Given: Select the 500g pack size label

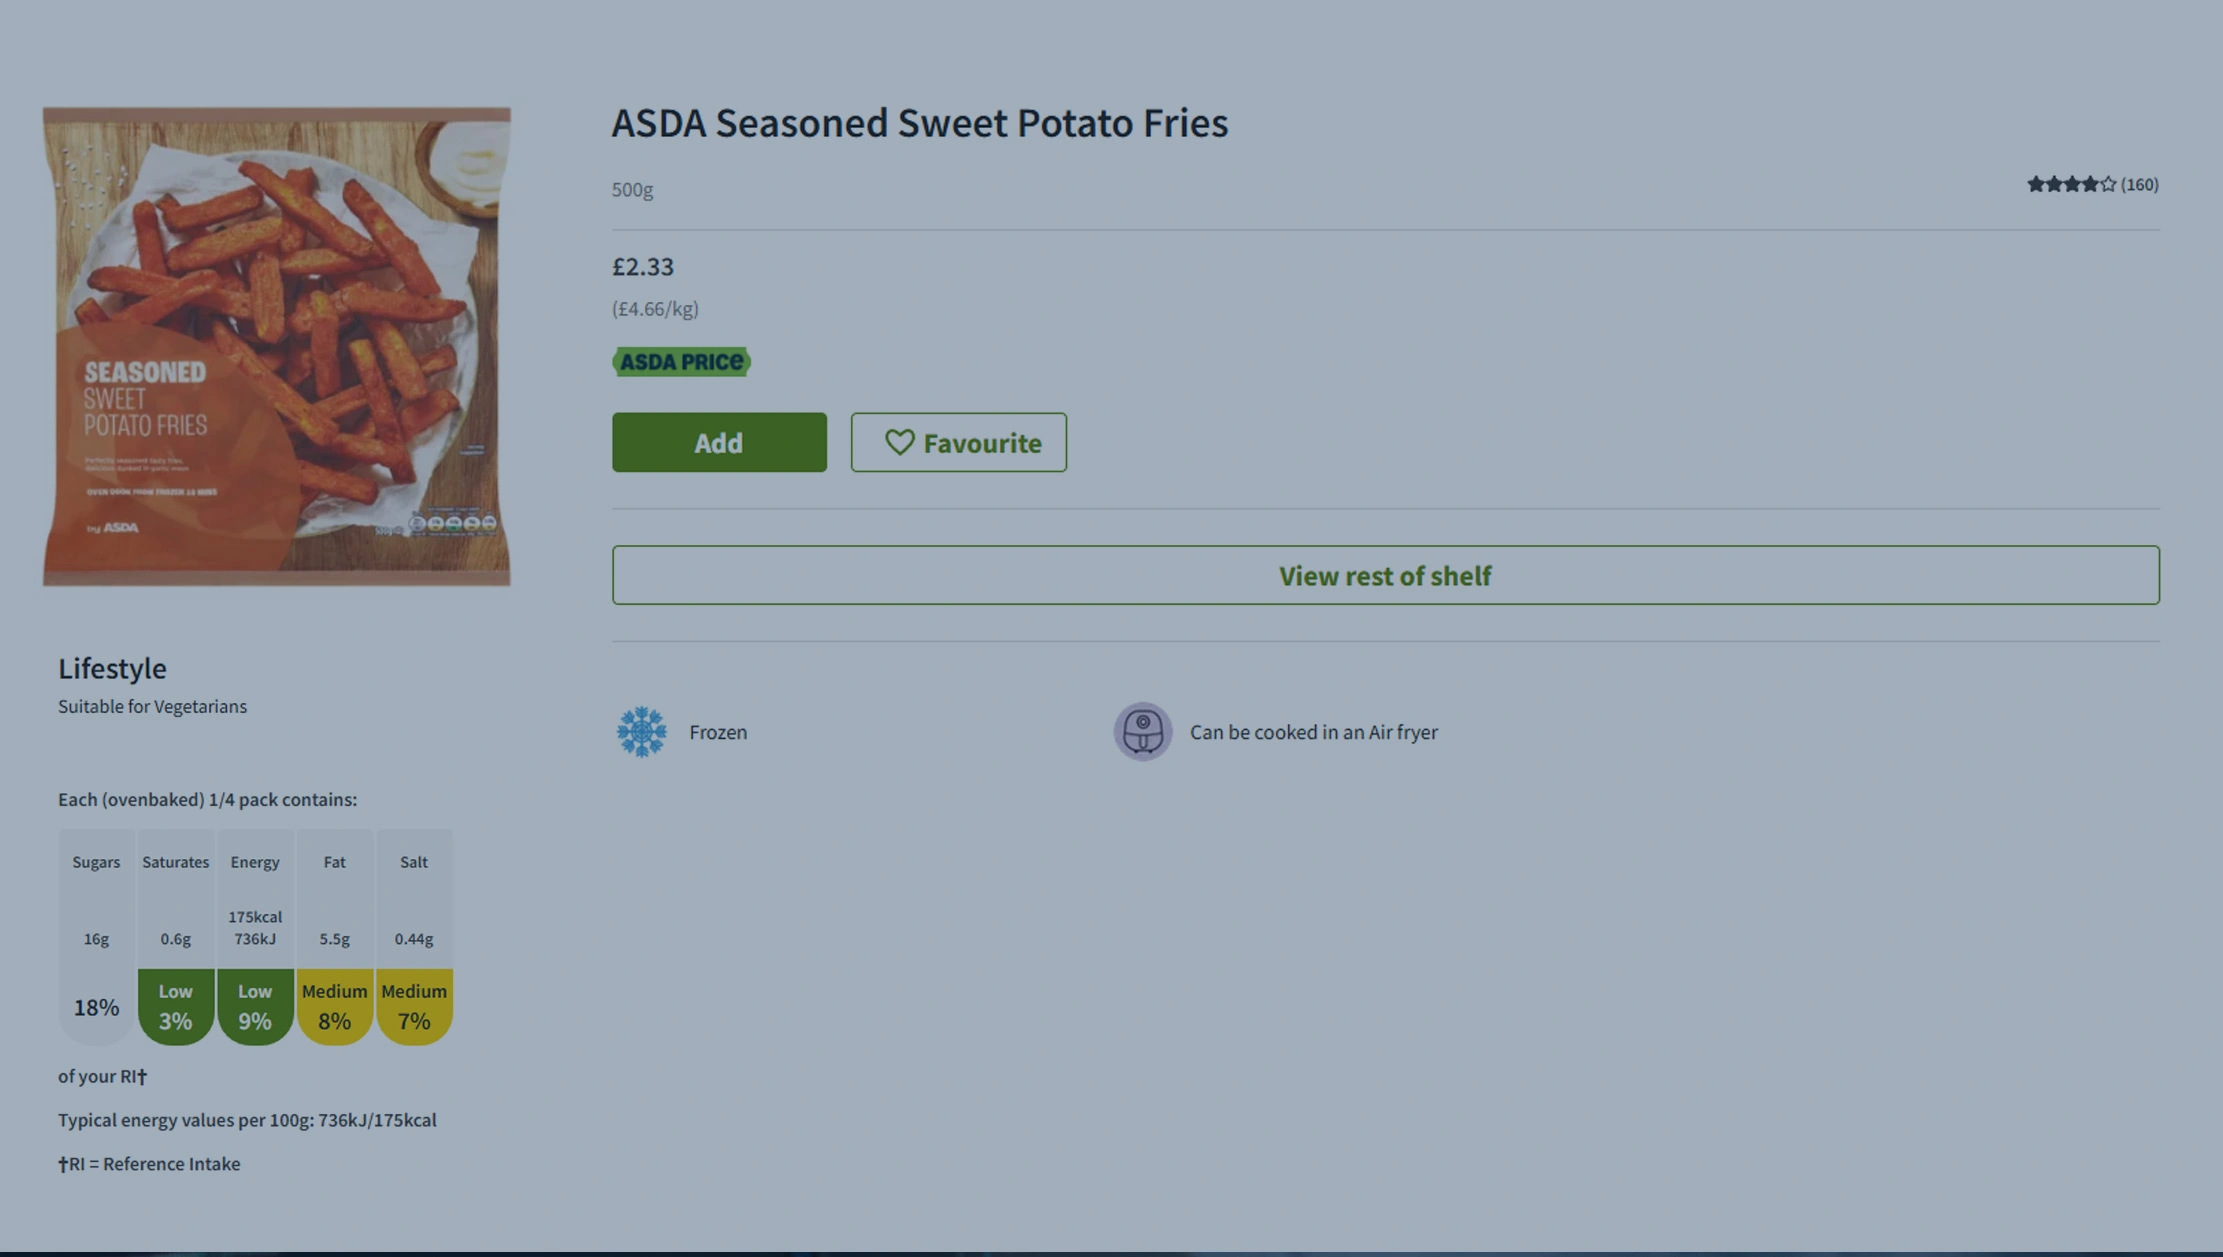Looking at the screenshot, I should pos(632,190).
